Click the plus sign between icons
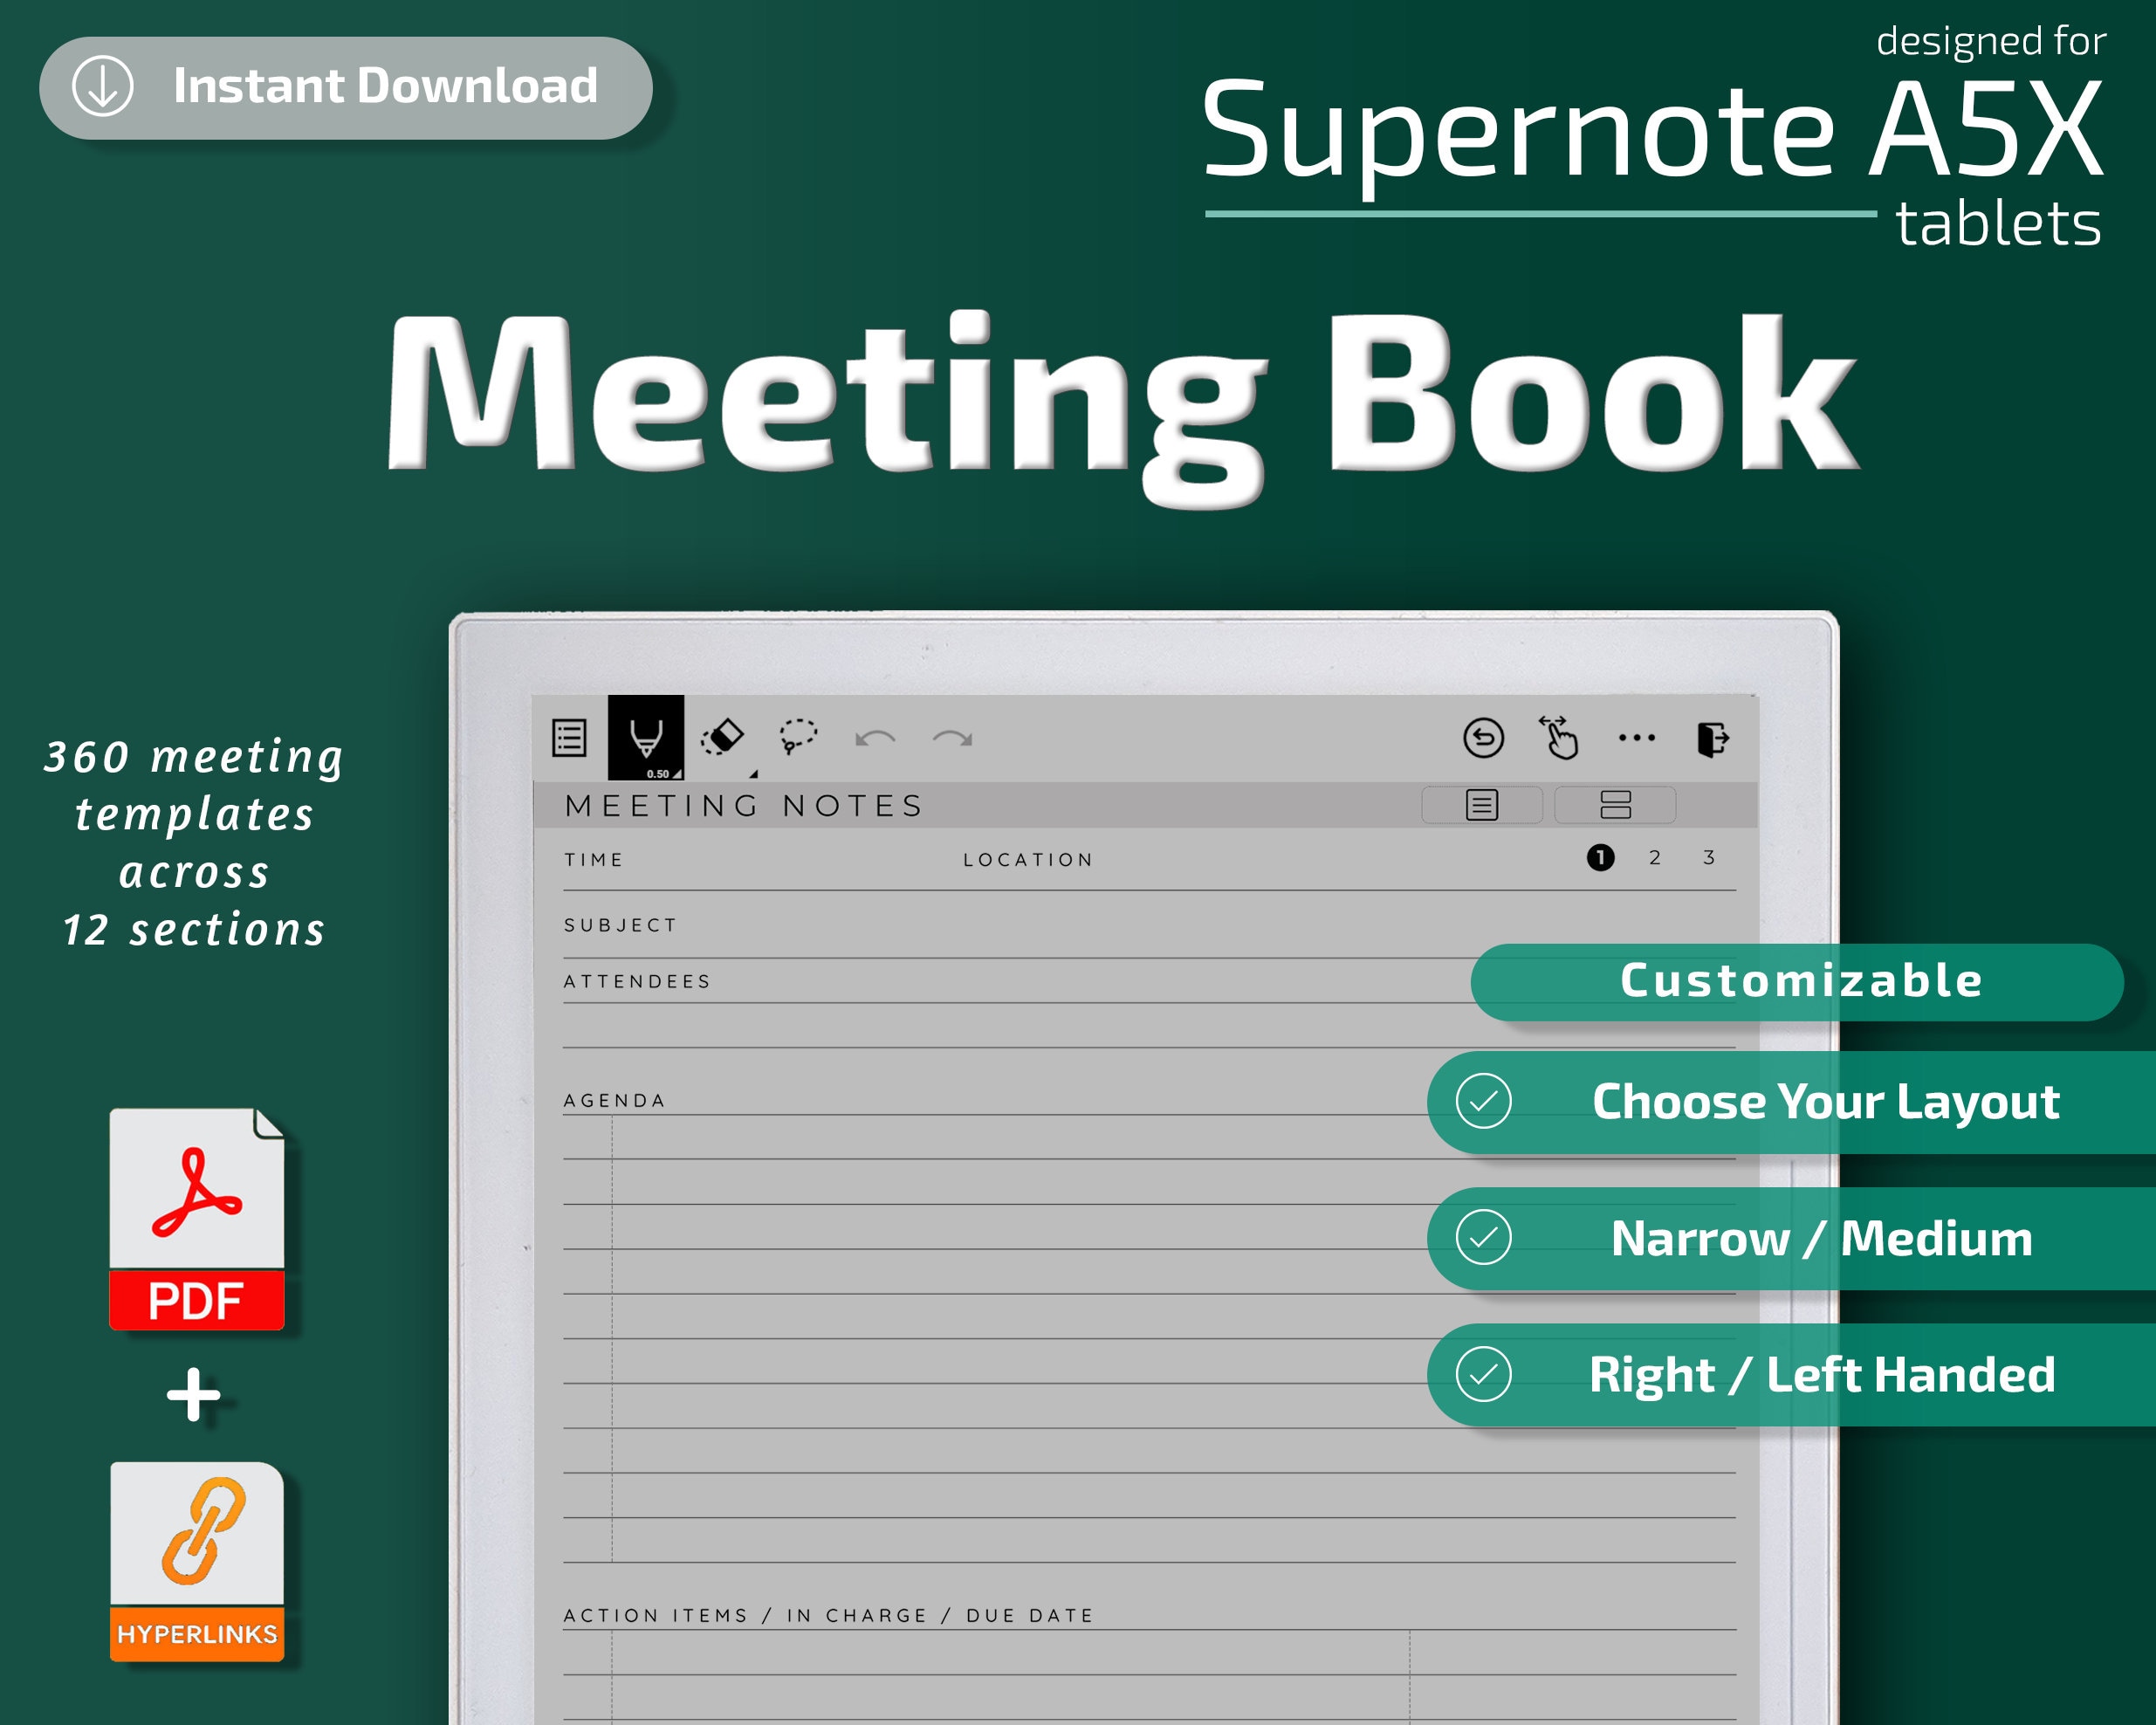 pyautogui.click(x=194, y=1396)
